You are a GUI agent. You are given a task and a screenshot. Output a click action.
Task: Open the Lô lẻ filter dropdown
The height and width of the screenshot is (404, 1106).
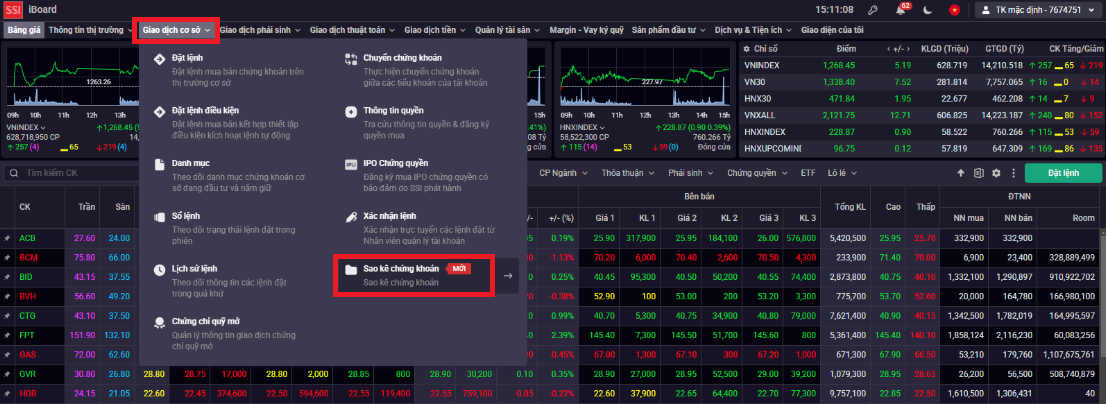click(843, 173)
